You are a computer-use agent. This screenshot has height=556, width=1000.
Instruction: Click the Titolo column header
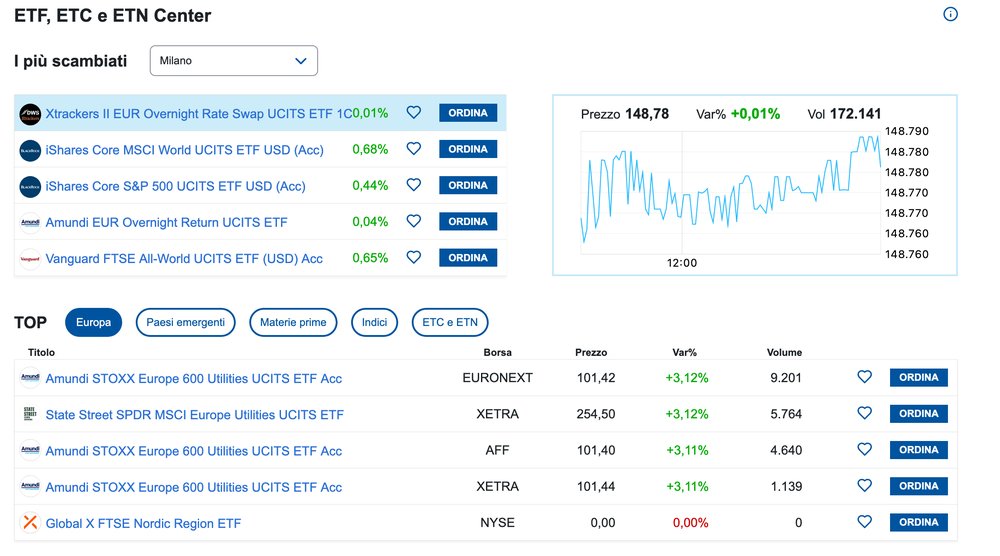click(41, 353)
